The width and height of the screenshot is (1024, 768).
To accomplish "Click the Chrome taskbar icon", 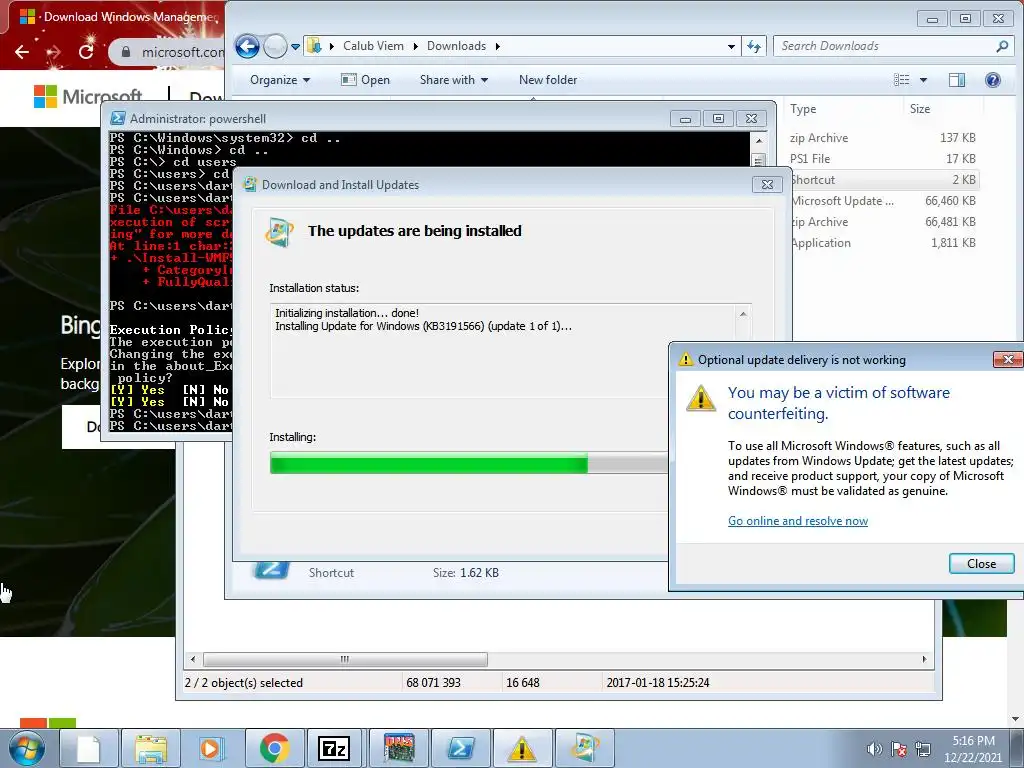I will [274, 748].
